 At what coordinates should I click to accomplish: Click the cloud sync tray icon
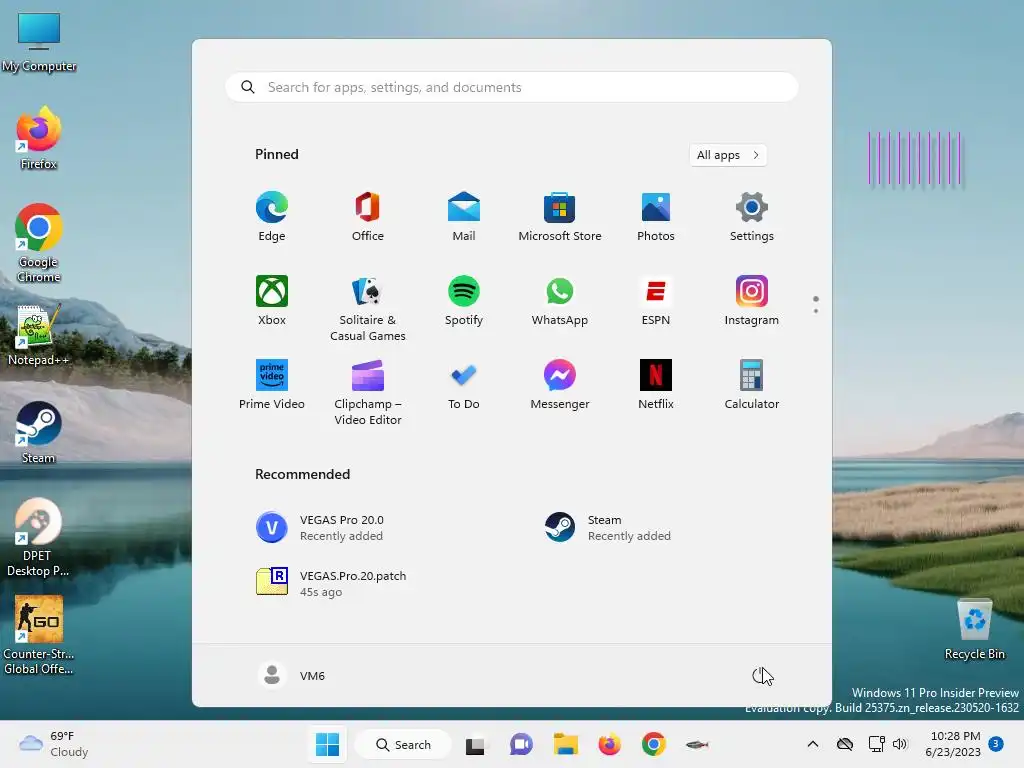pos(845,744)
